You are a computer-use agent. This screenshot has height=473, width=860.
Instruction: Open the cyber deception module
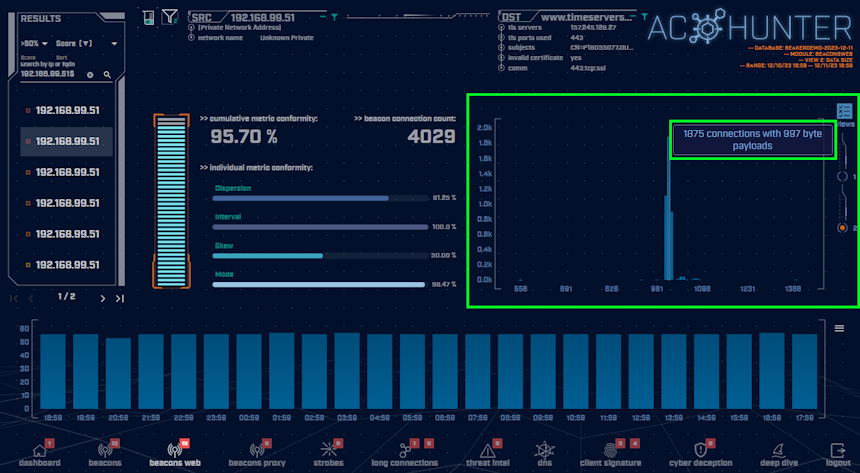[700, 455]
